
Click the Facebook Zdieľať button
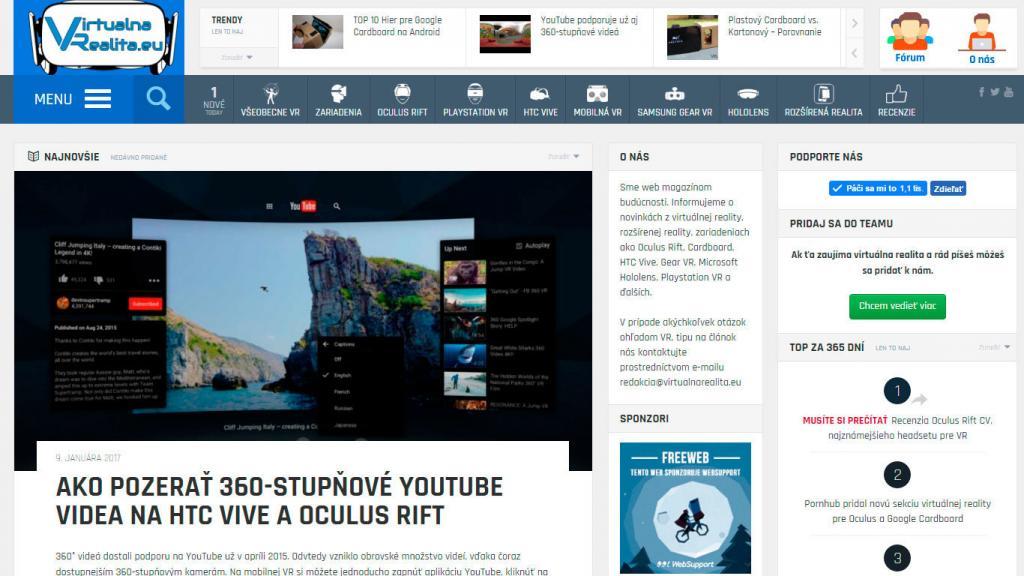[x=948, y=189]
